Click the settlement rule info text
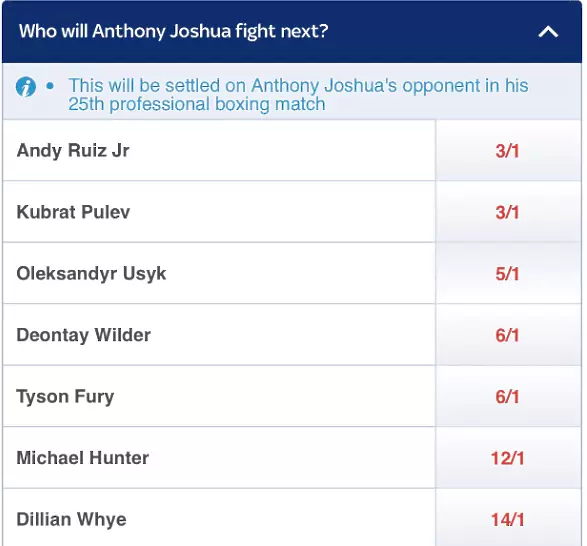The image size is (587, 546). point(298,94)
